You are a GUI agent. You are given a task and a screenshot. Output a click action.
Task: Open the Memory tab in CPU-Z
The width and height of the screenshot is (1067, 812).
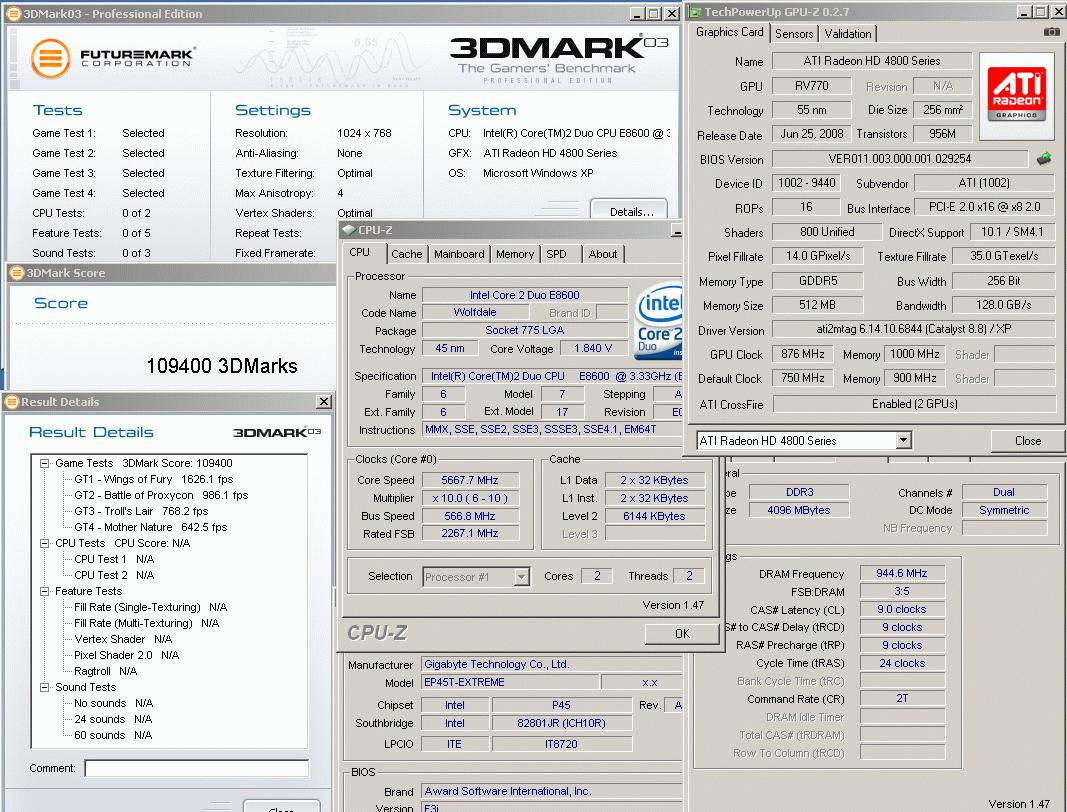[x=515, y=254]
